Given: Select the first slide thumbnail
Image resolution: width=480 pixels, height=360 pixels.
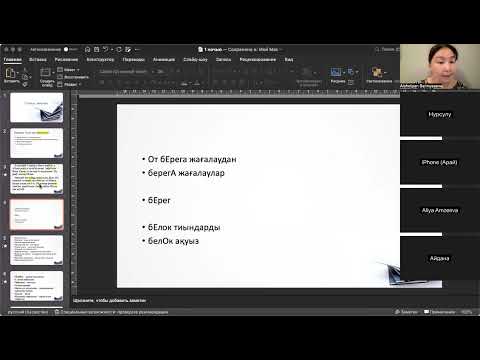Looking at the screenshot, I should [x=37, y=107].
